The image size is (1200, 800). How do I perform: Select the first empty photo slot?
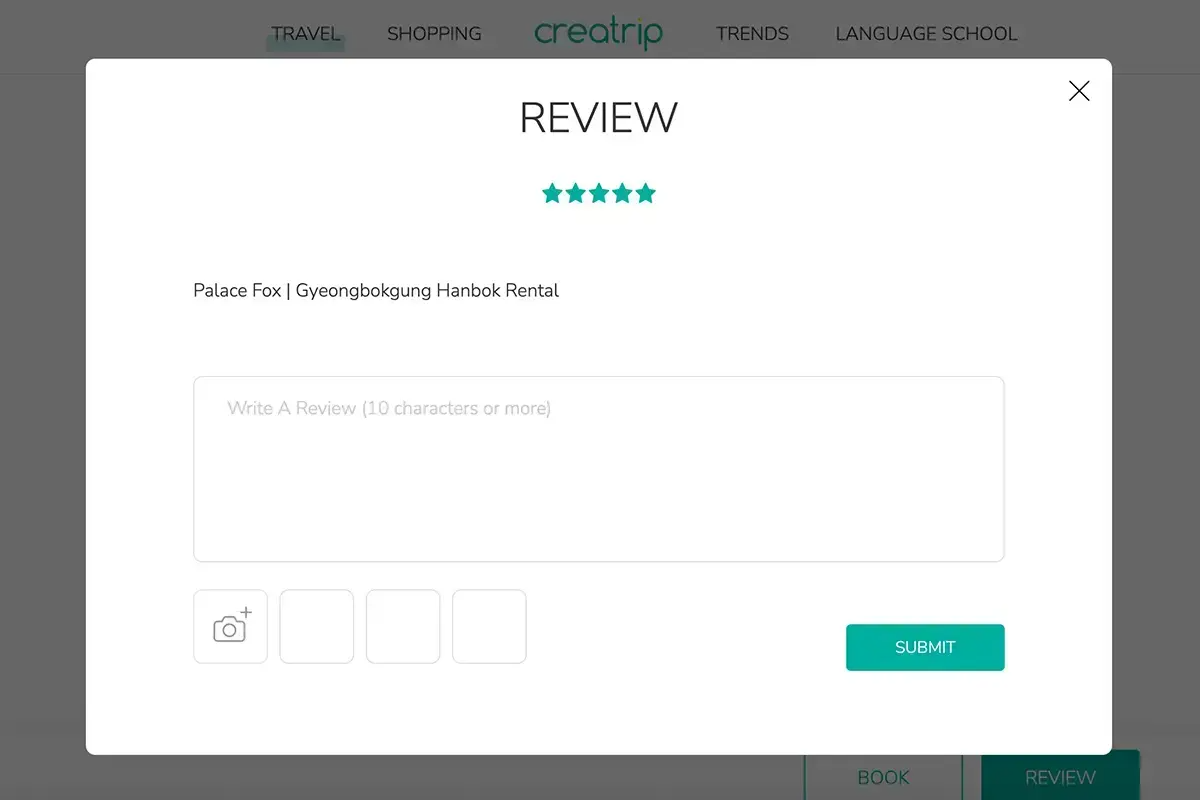click(x=317, y=626)
